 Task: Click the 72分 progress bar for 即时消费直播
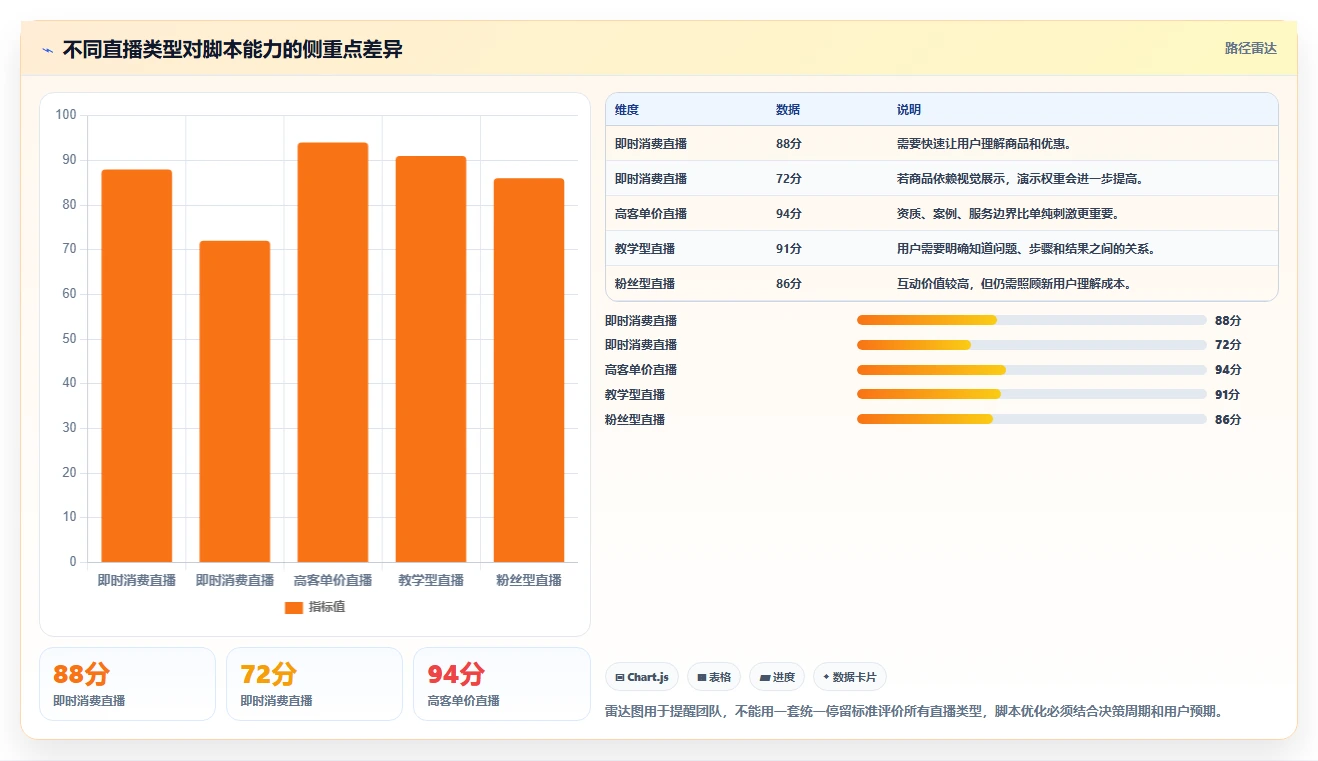1031,345
